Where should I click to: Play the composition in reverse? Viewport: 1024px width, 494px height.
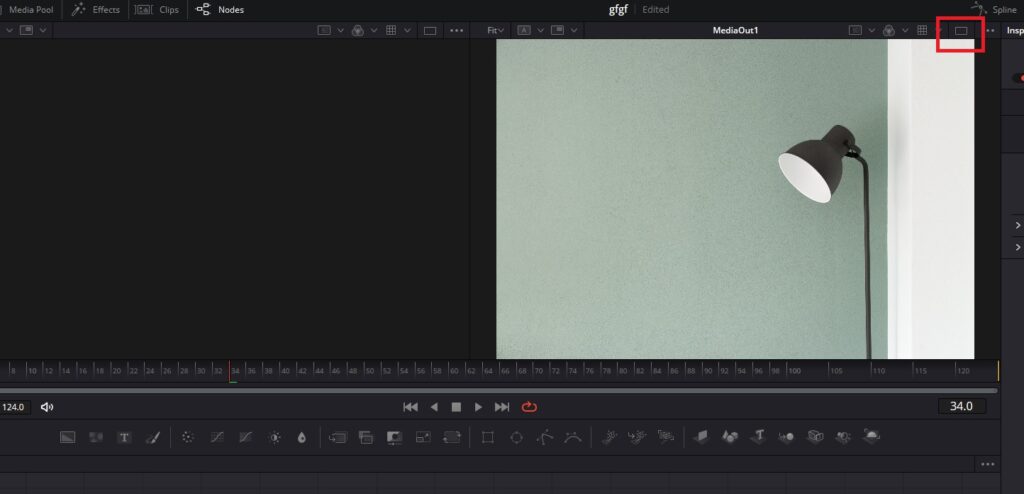(x=434, y=407)
